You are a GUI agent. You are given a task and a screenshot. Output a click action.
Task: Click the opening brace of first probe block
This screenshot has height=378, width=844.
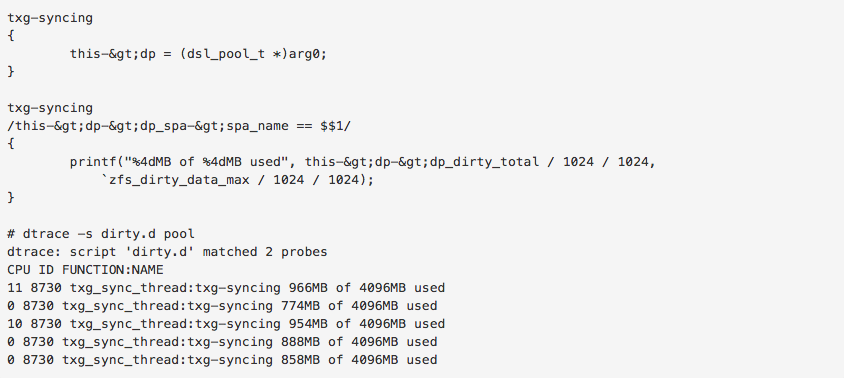(11, 36)
